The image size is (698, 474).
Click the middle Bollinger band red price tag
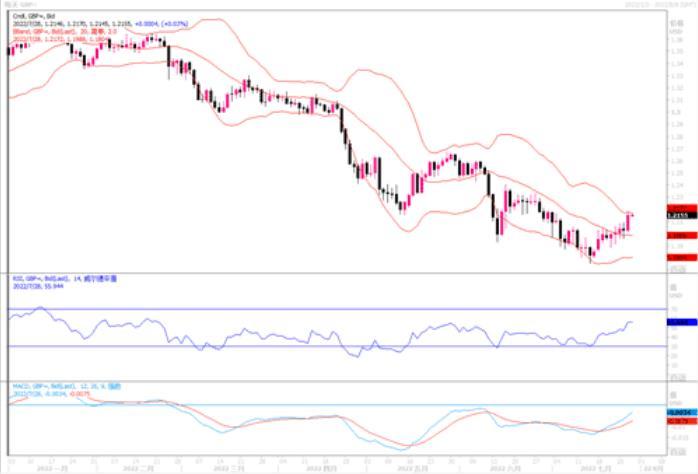682,235
